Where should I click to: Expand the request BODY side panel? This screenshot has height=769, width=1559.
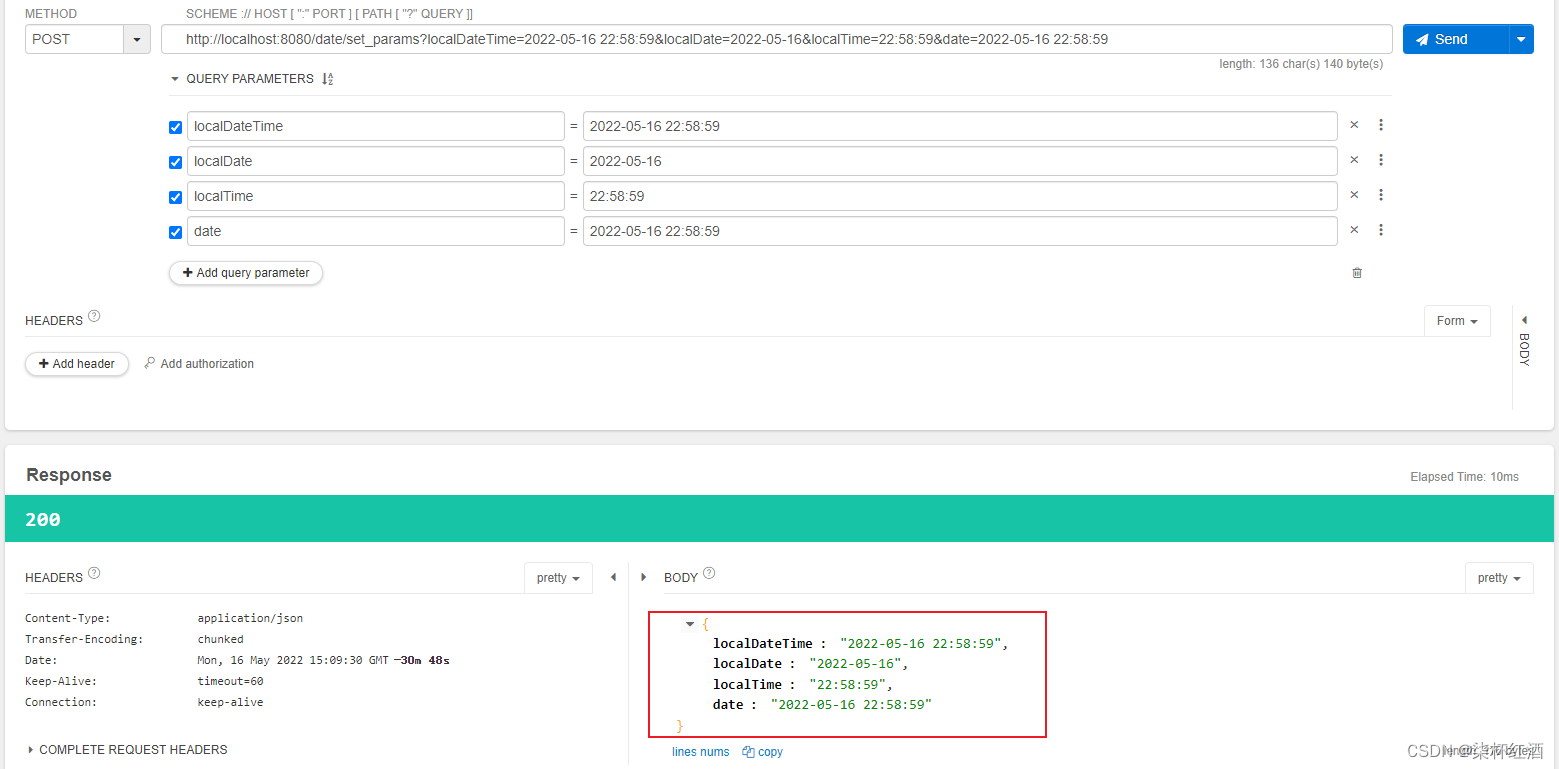1524,341
